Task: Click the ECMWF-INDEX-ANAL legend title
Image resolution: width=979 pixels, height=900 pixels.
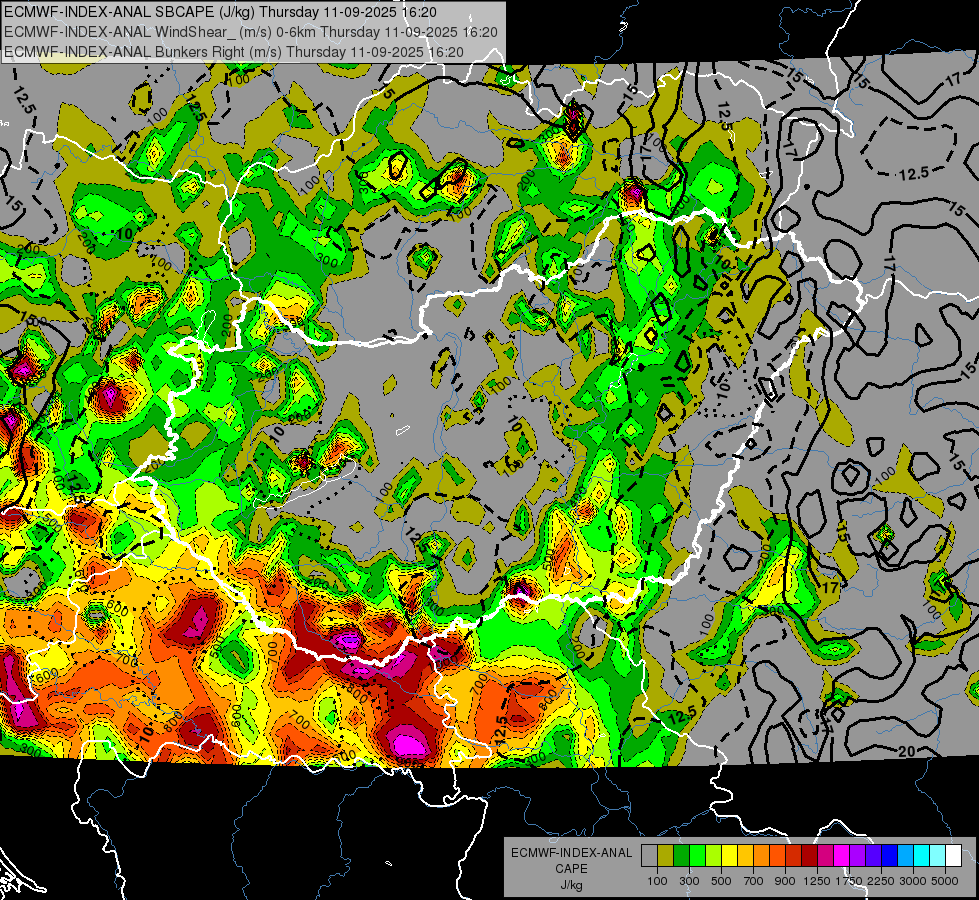Action: (x=572, y=853)
